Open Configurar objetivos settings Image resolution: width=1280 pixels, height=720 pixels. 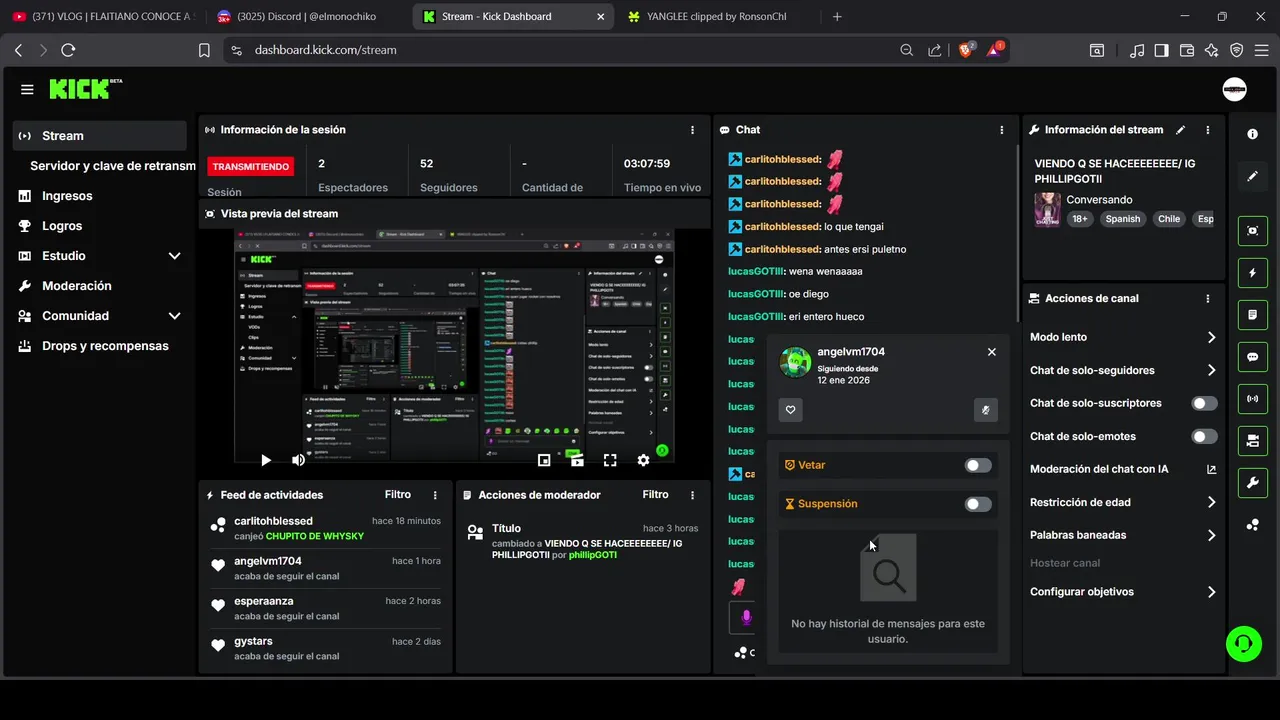point(1123,592)
